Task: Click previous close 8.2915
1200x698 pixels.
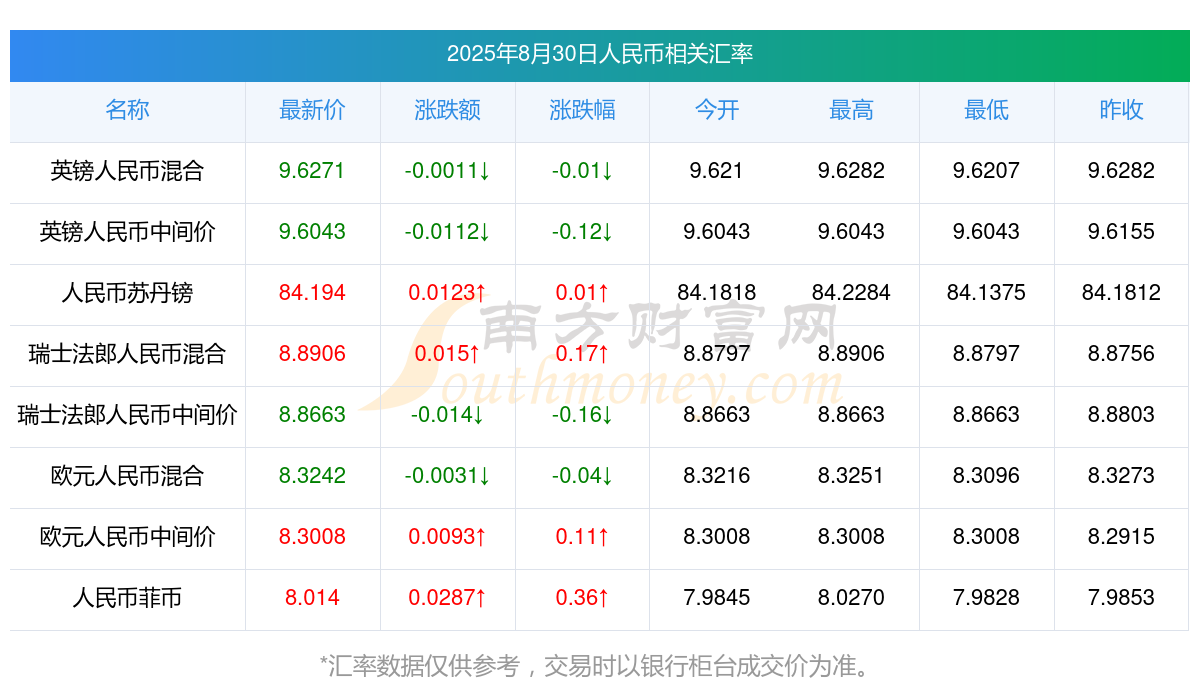Action: pos(1121,537)
